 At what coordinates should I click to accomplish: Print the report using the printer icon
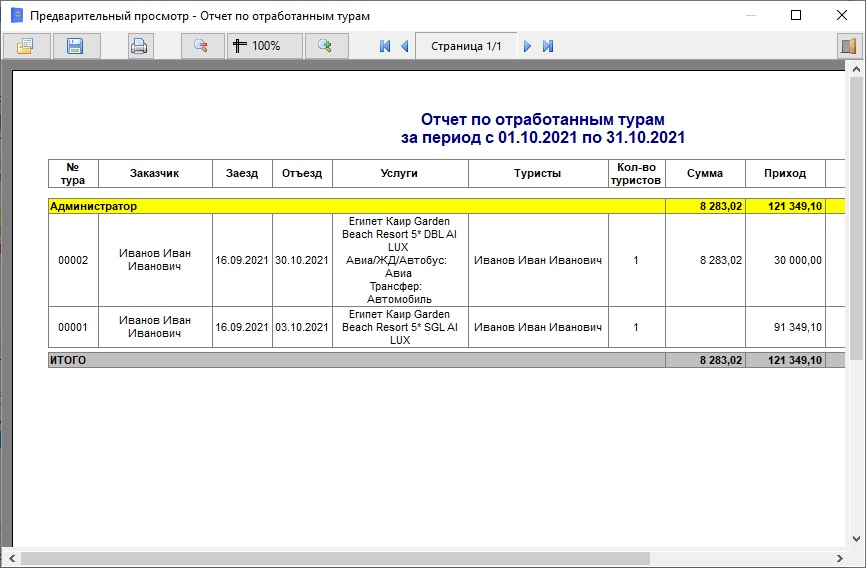(139, 46)
